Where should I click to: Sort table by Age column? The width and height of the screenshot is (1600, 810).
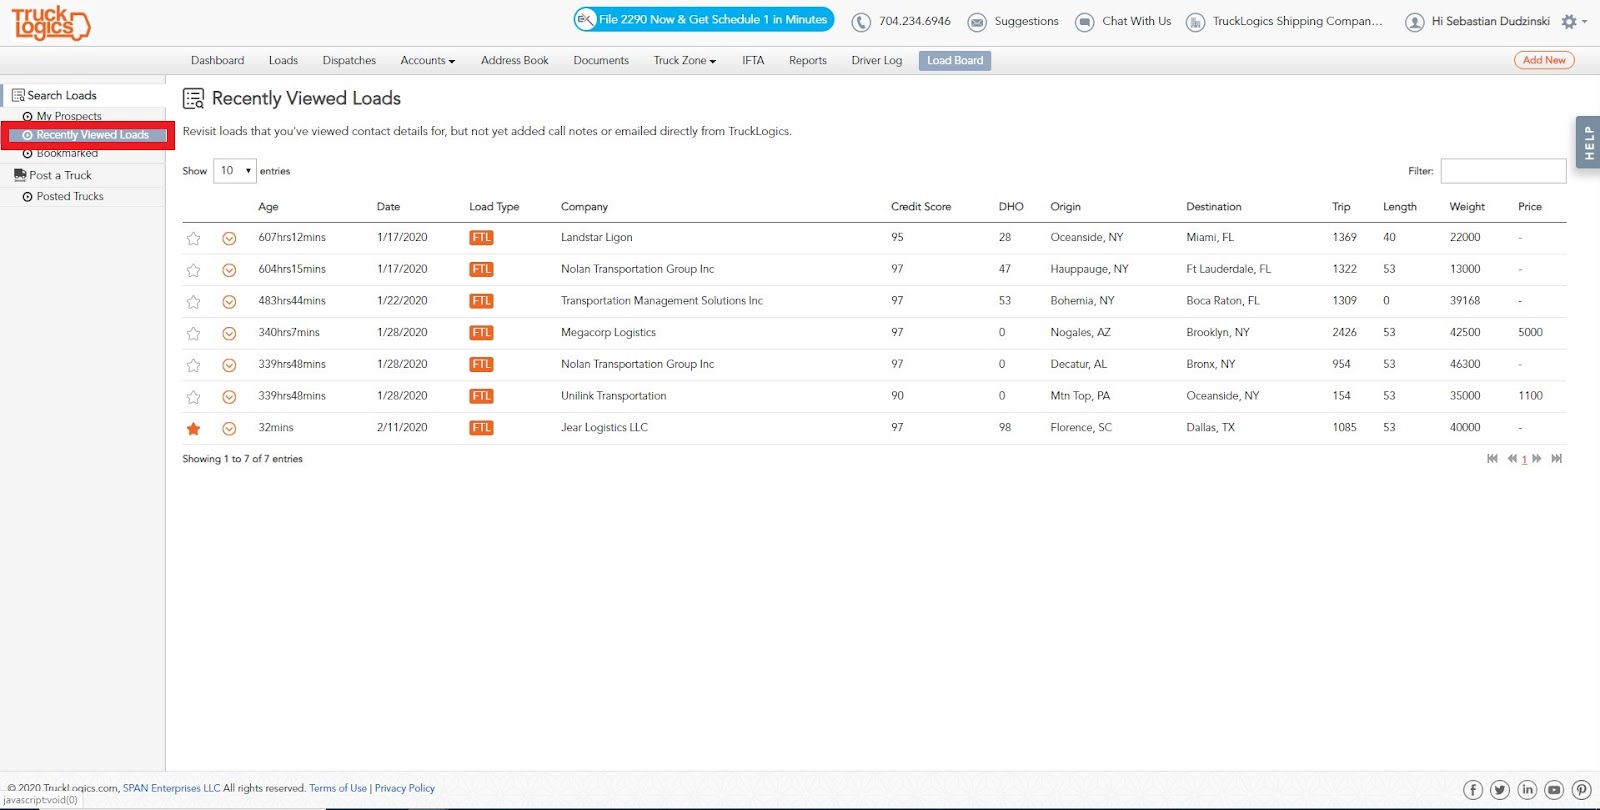click(268, 207)
